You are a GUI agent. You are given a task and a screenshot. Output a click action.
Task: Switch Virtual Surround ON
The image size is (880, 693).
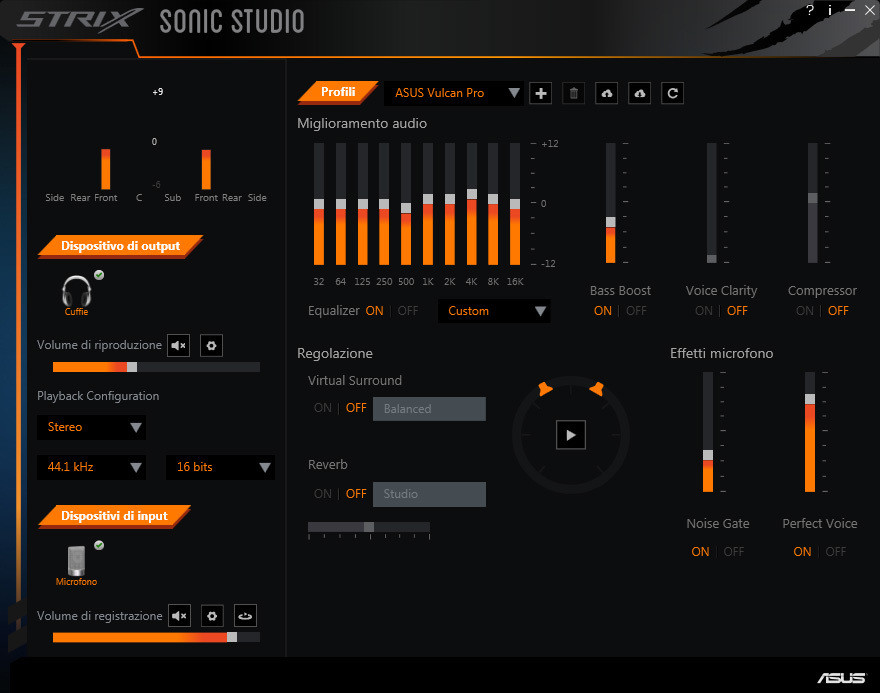323,408
